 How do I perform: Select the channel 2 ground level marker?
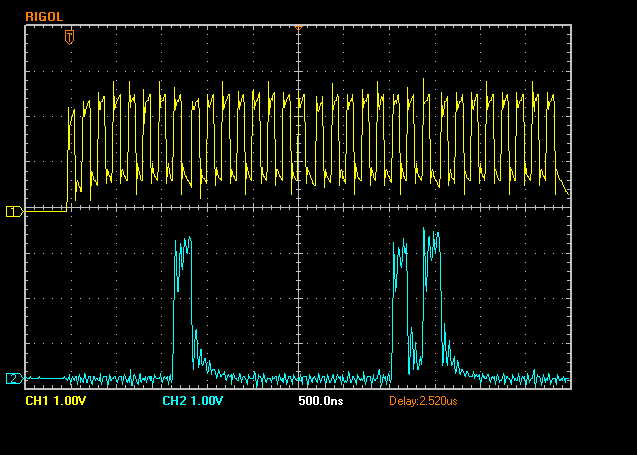point(14,379)
